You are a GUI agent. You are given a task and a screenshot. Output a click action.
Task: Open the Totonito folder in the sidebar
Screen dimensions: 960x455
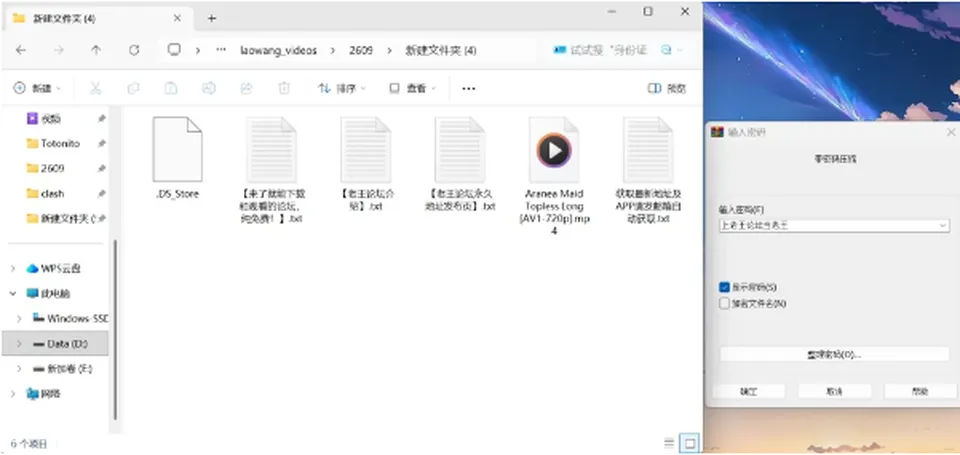tap(60, 143)
